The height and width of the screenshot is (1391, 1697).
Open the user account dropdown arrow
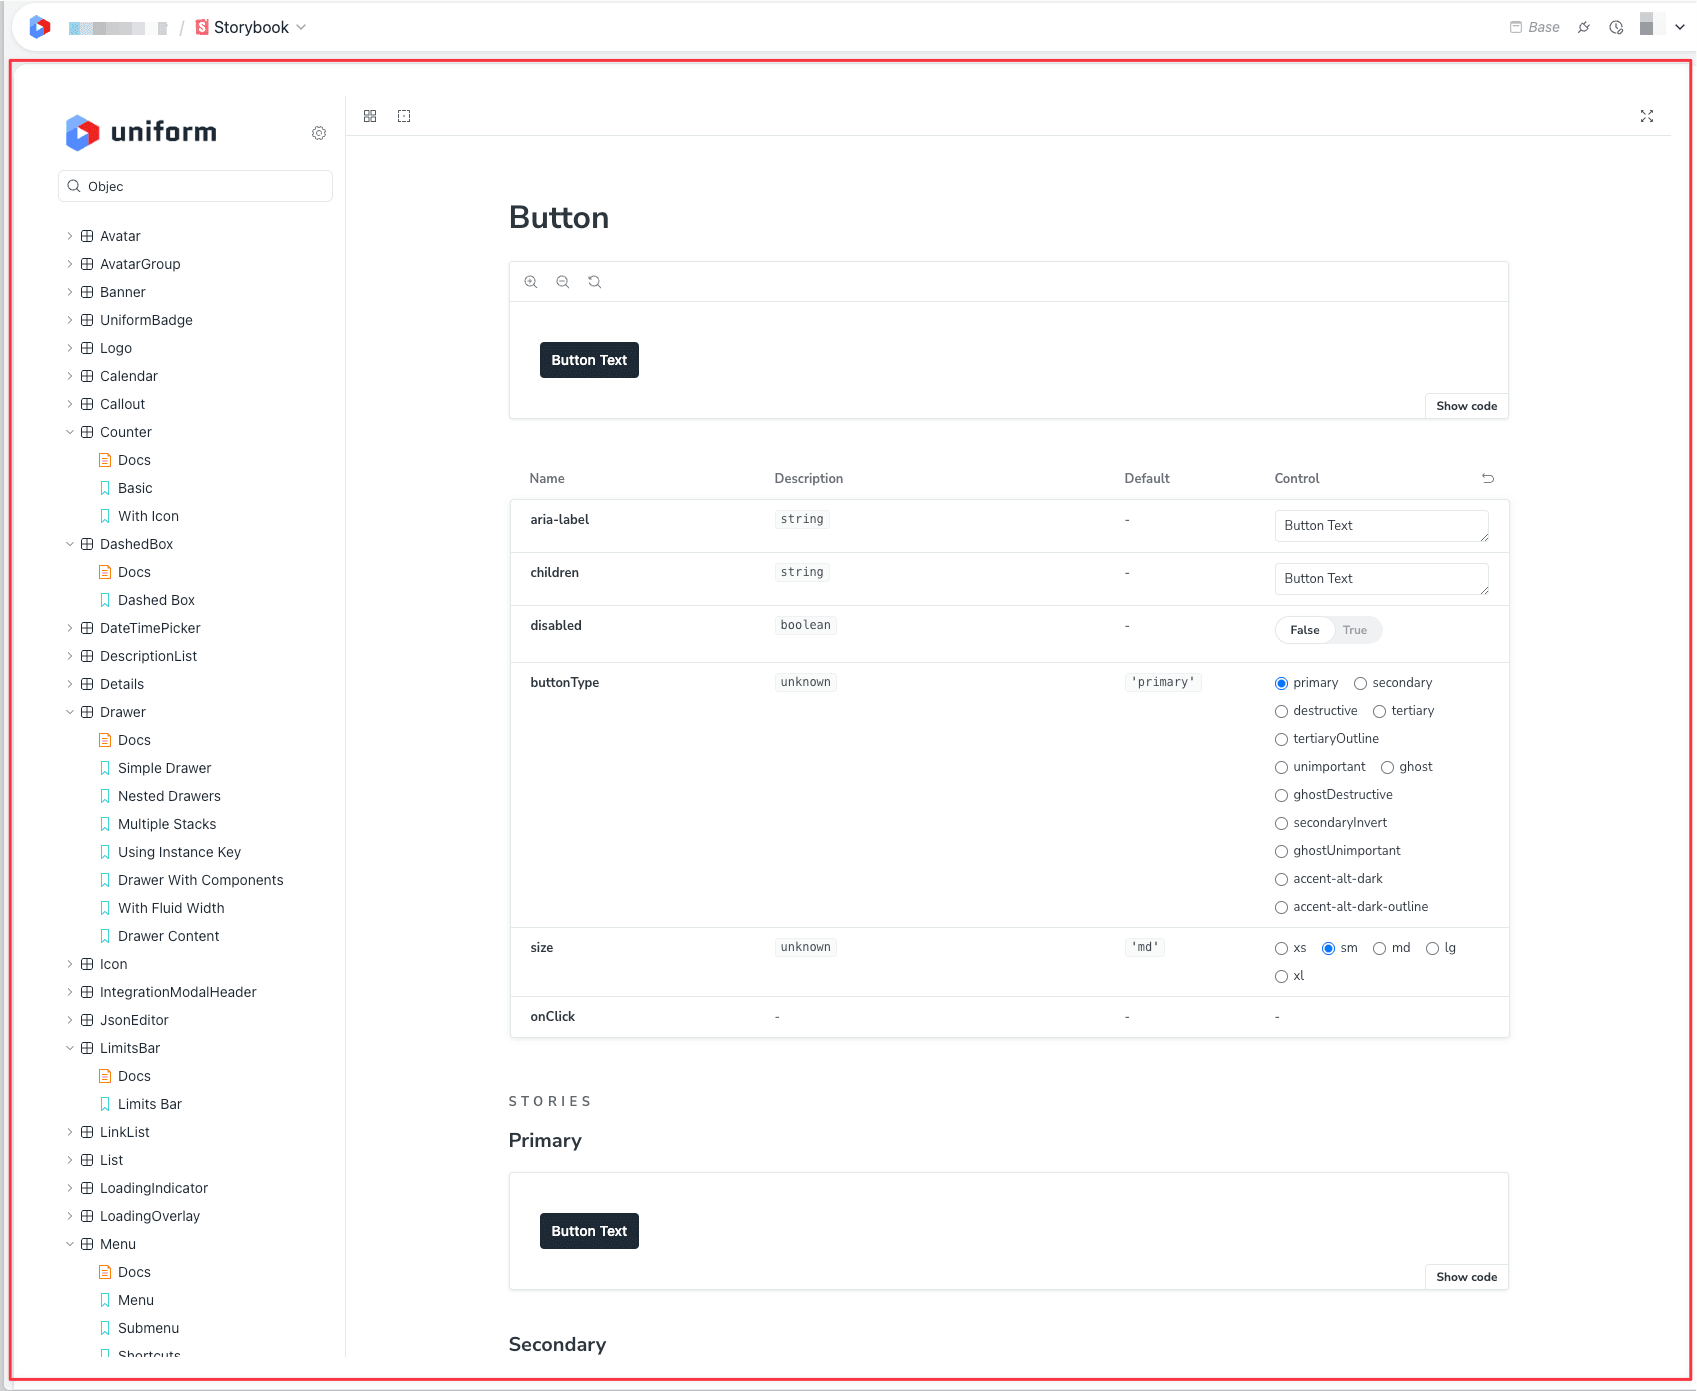tap(1679, 27)
